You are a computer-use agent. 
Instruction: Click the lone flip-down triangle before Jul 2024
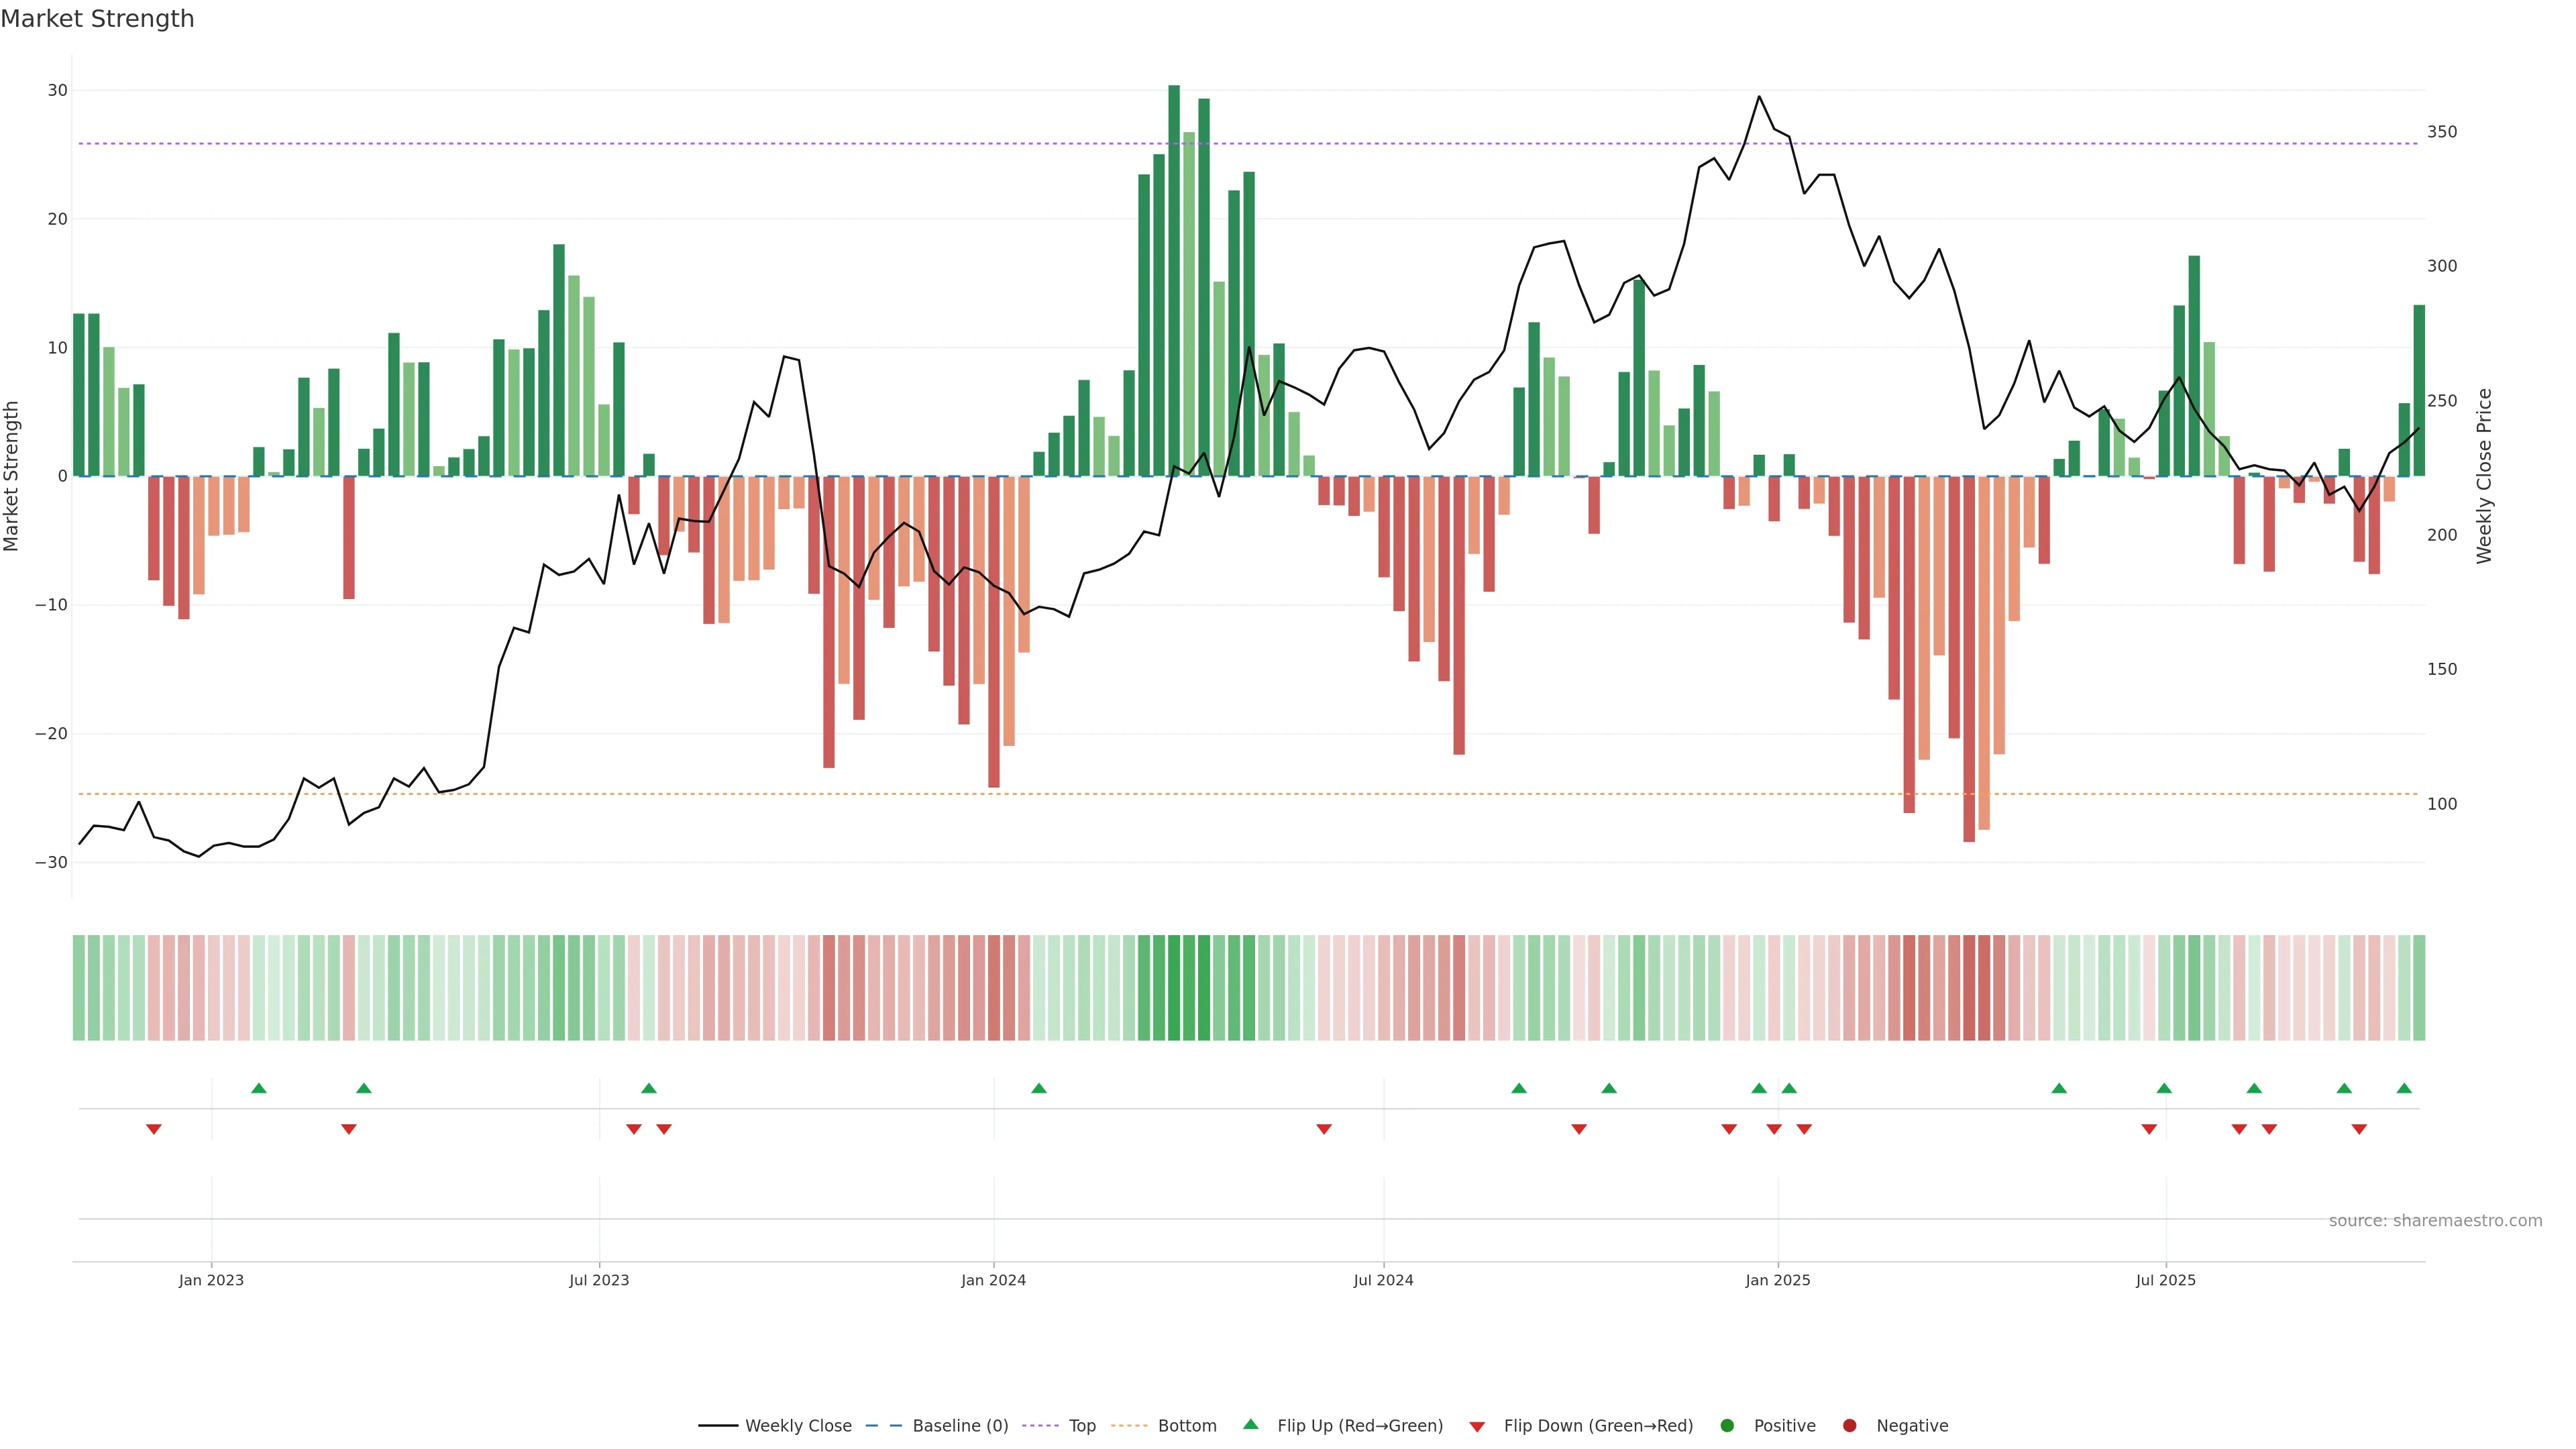click(x=1324, y=1129)
